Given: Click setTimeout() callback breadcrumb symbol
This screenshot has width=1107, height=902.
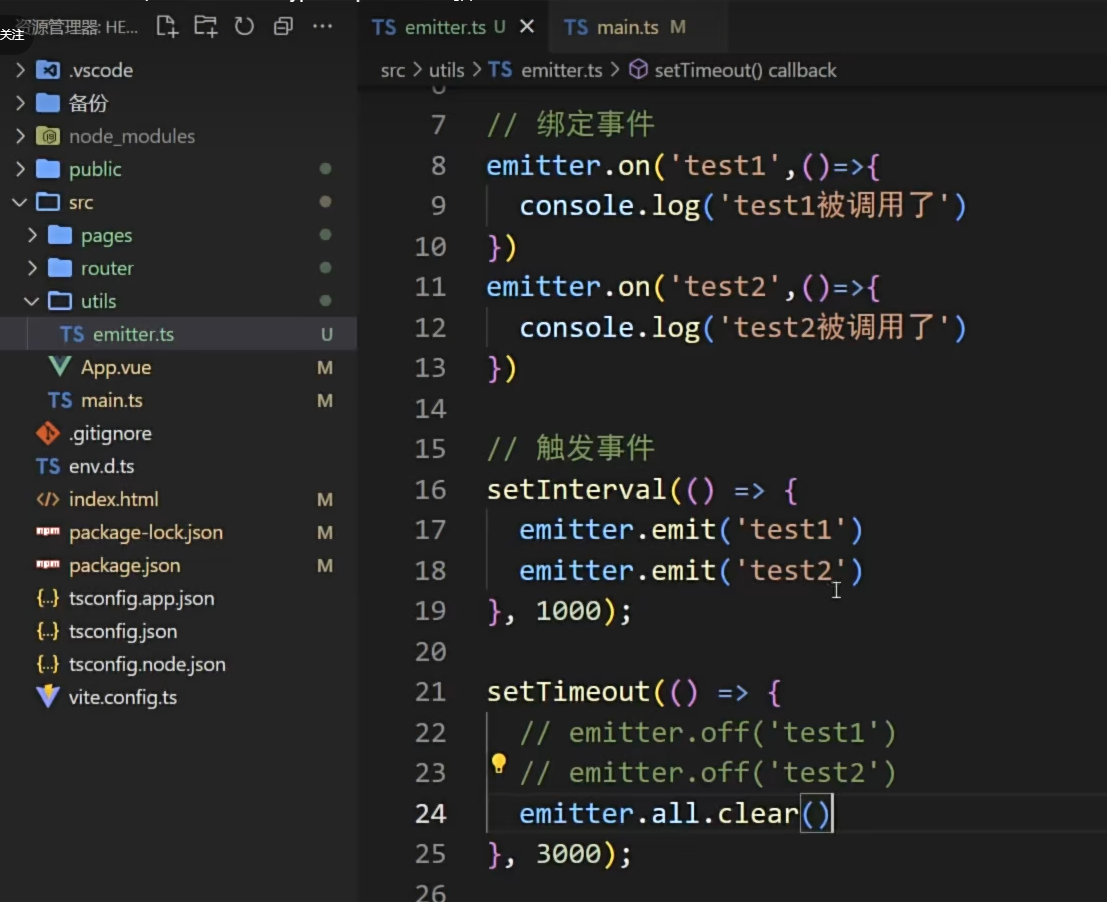Looking at the screenshot, I should point(744,70).
